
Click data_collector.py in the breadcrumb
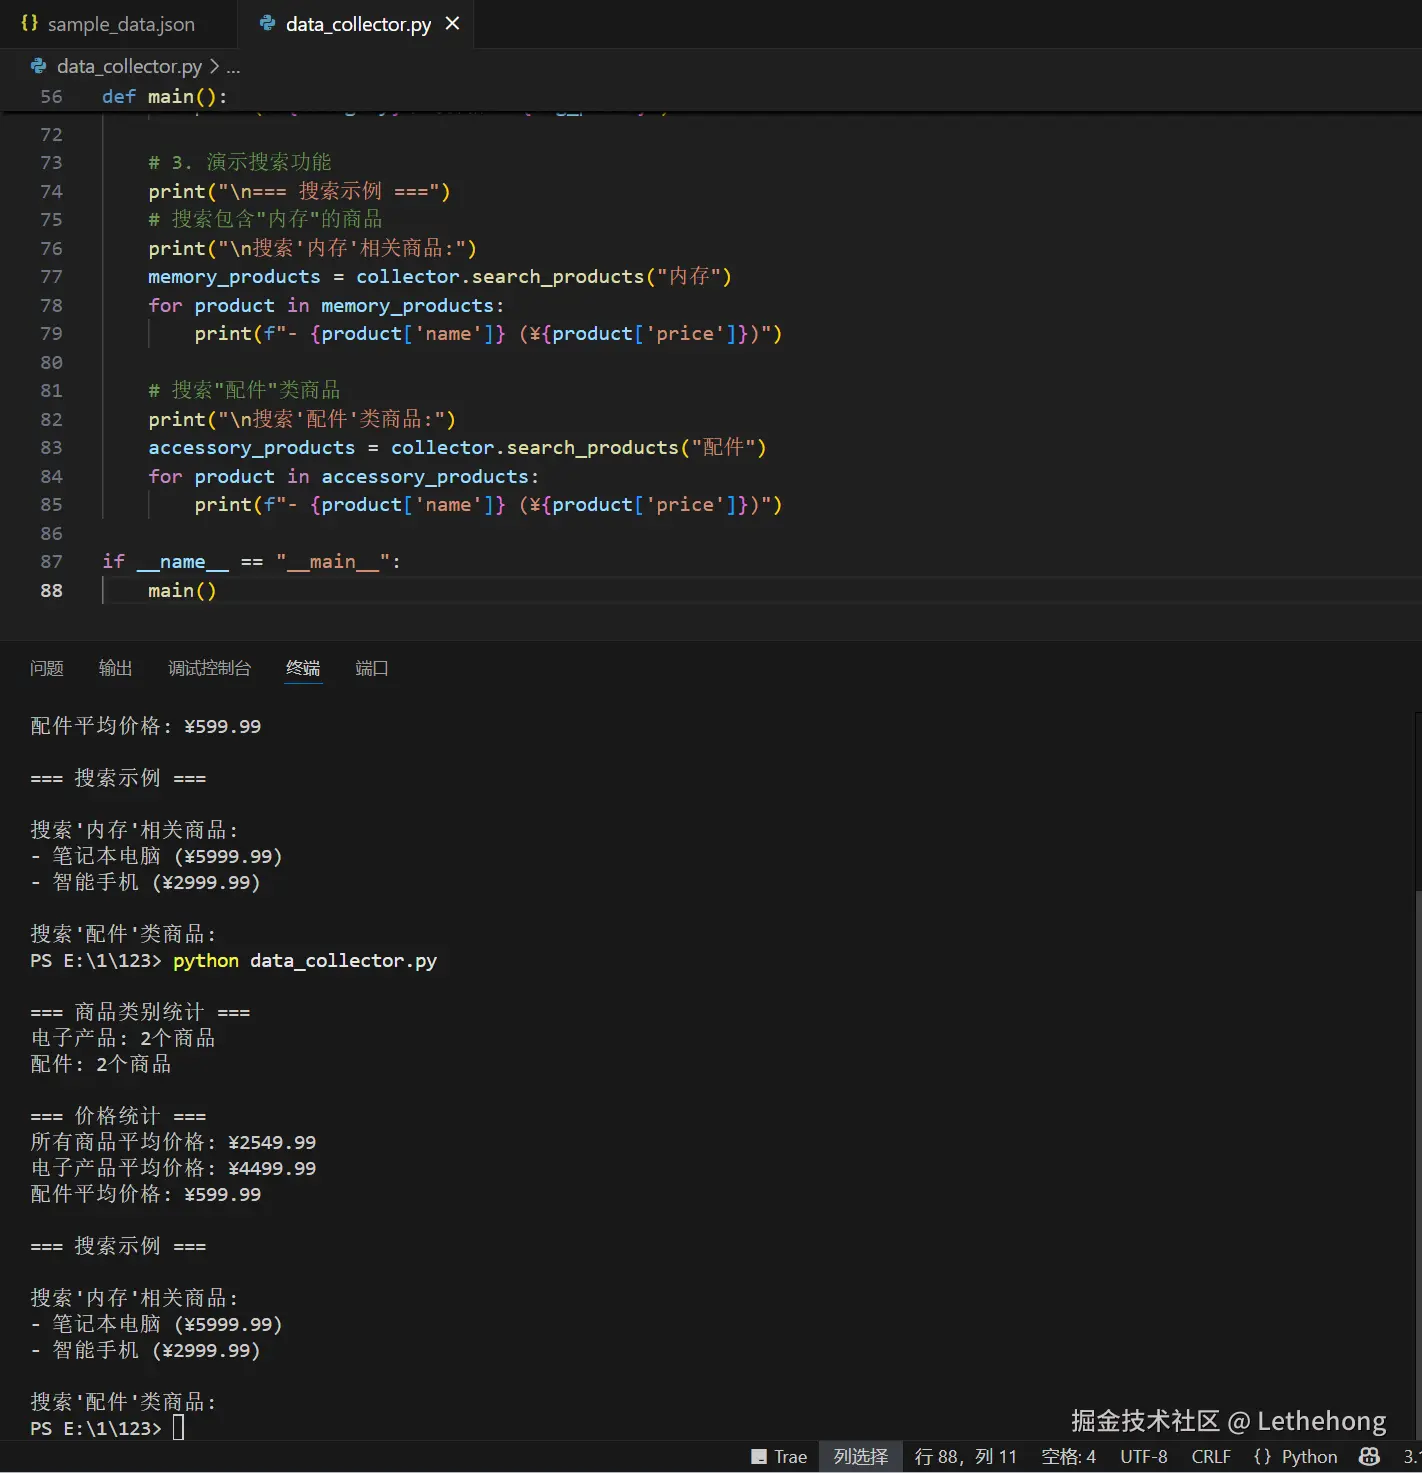point(129,66)
